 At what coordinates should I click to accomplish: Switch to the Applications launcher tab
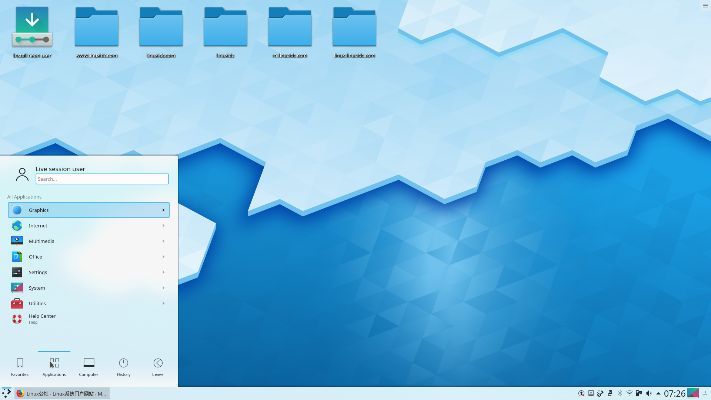(54, 366)
